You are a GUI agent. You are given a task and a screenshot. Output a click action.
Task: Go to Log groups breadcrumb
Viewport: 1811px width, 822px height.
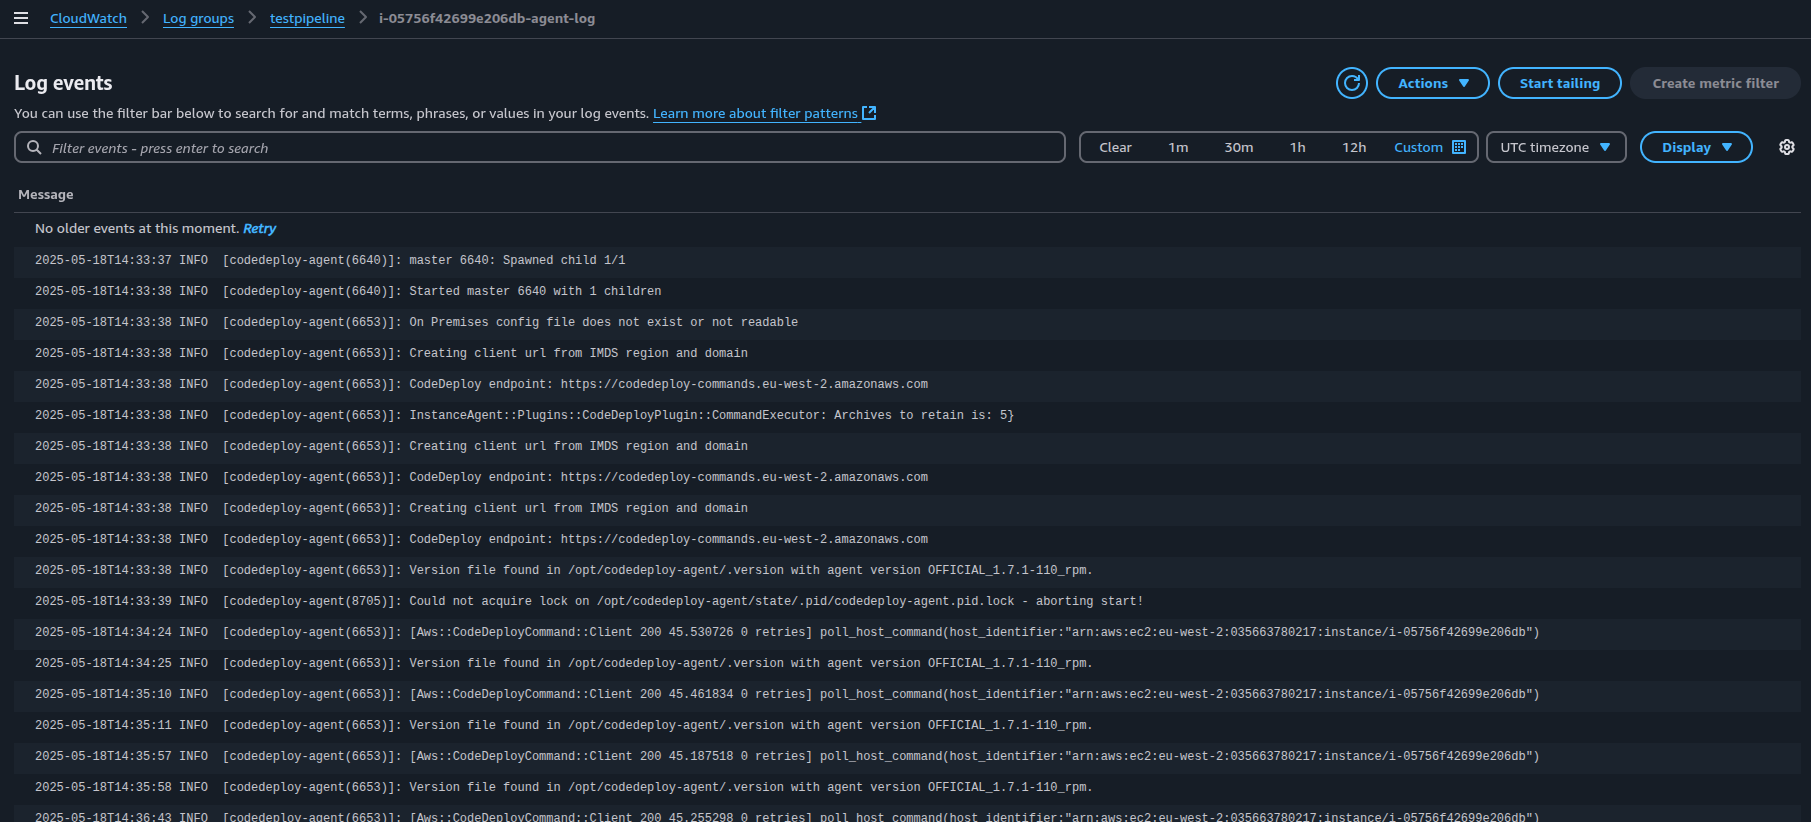pos(198,18)
